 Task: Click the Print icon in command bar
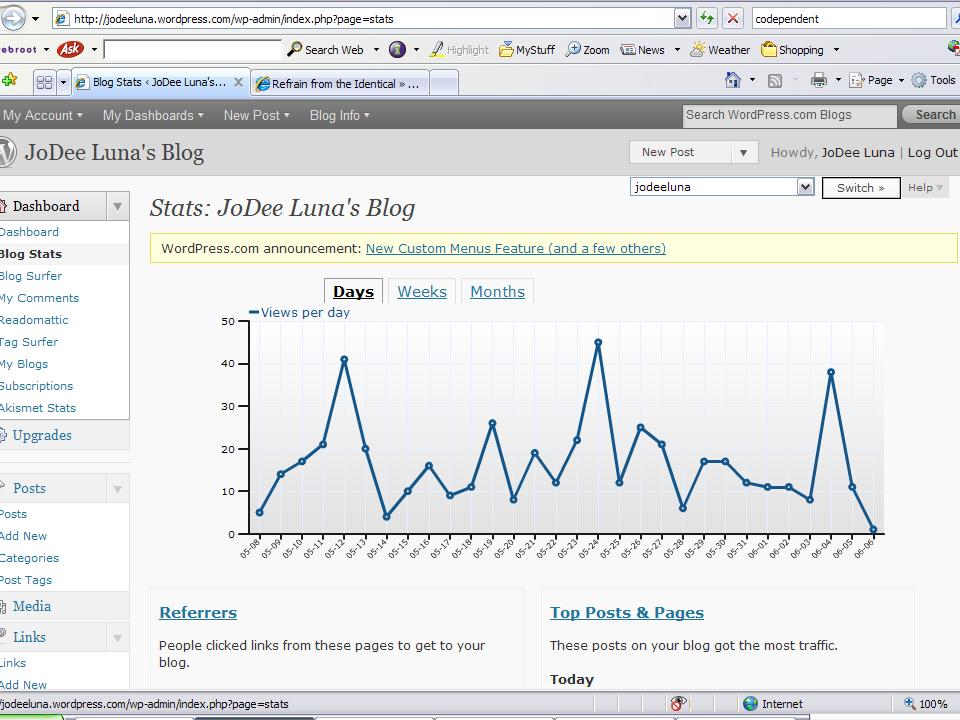819,80
